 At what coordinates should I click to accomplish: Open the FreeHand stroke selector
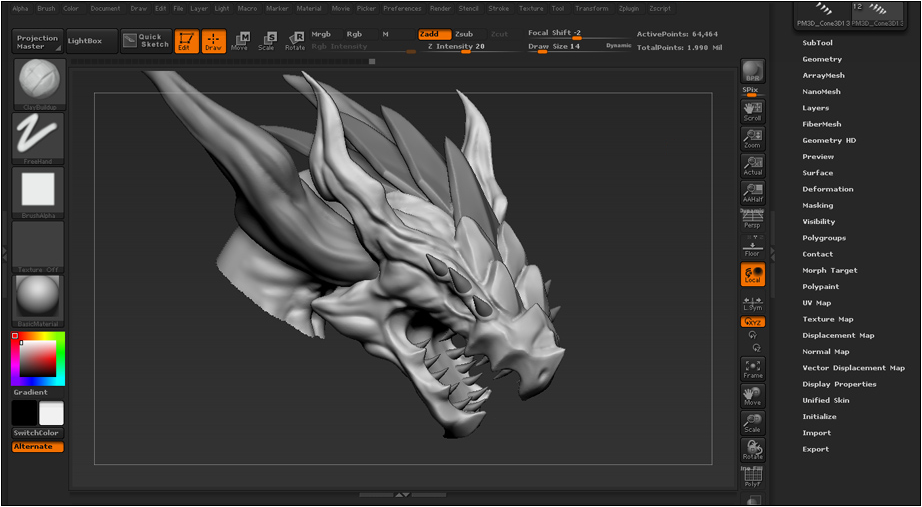pos(38,138)
